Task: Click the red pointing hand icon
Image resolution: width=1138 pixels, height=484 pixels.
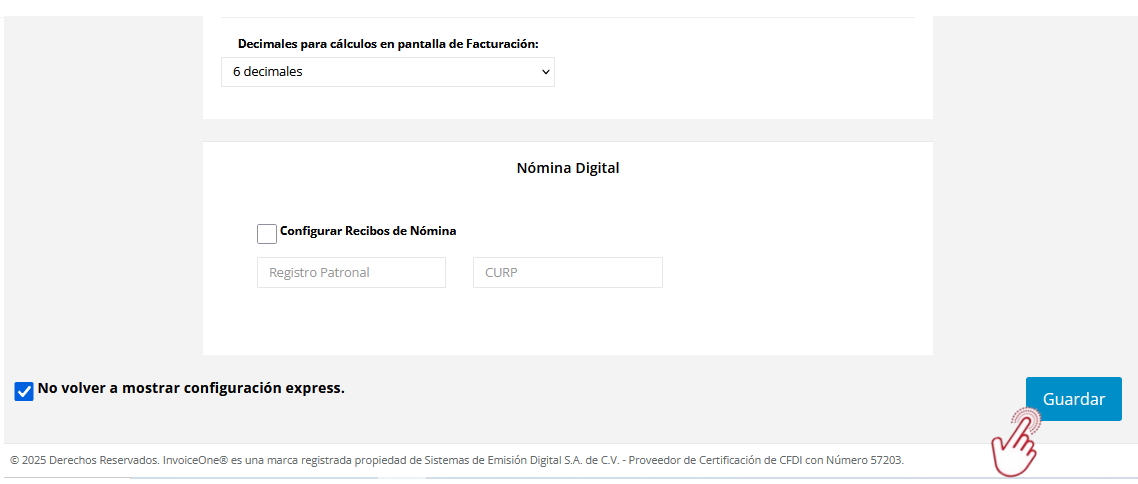Action: (1015, 441)
